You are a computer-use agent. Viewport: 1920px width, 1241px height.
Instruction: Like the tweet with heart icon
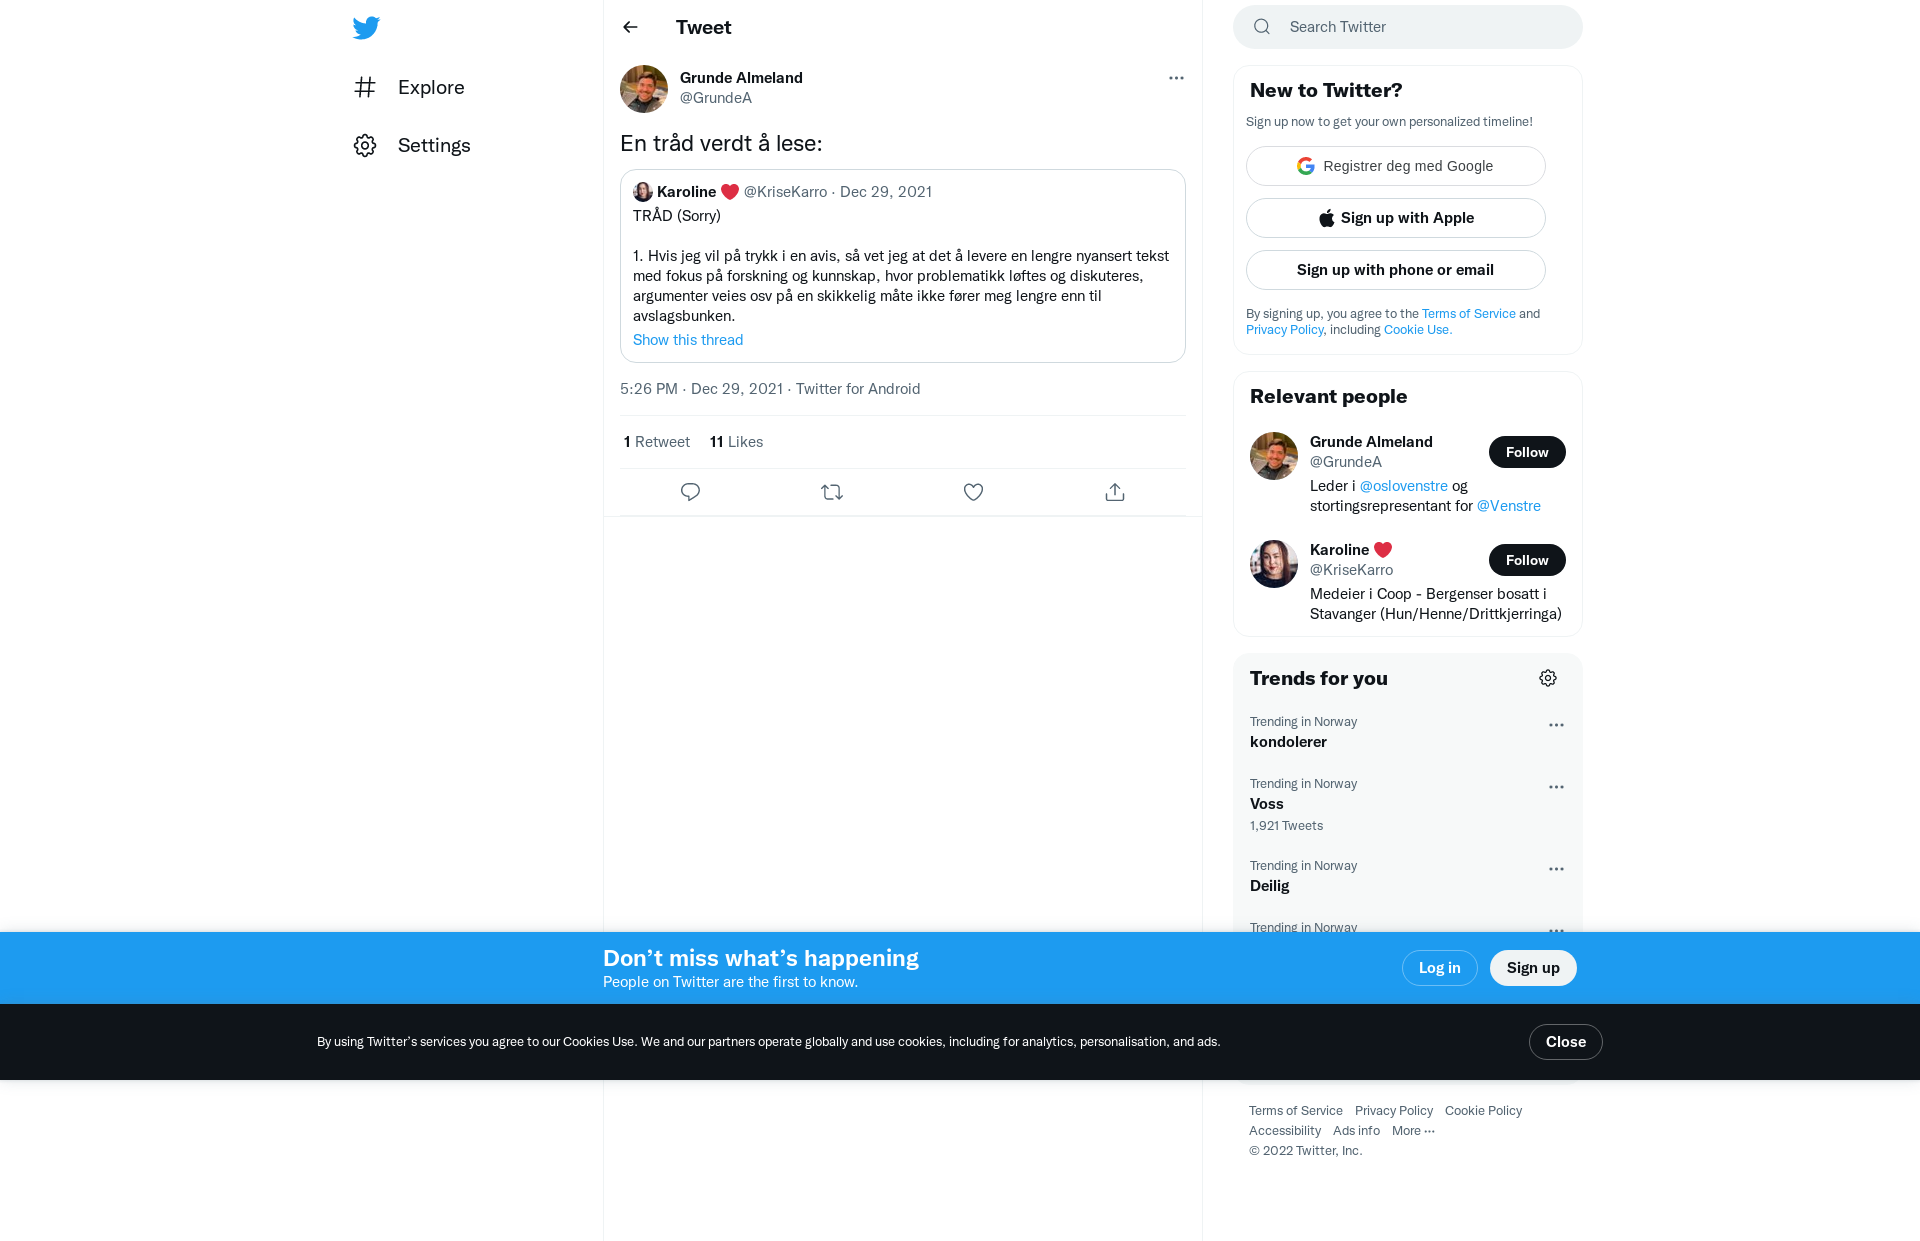click(x=973, y=492)
